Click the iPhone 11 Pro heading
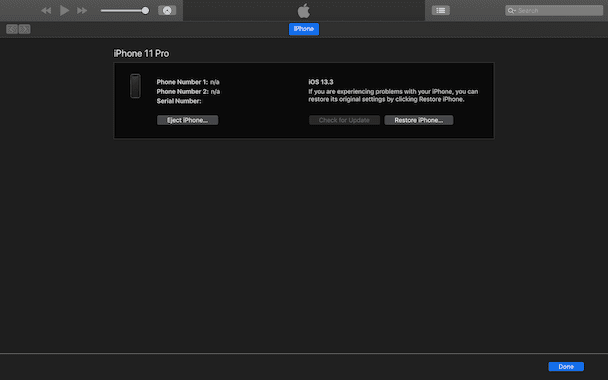Viewport: 608px width, 380px height. [141, 54]
